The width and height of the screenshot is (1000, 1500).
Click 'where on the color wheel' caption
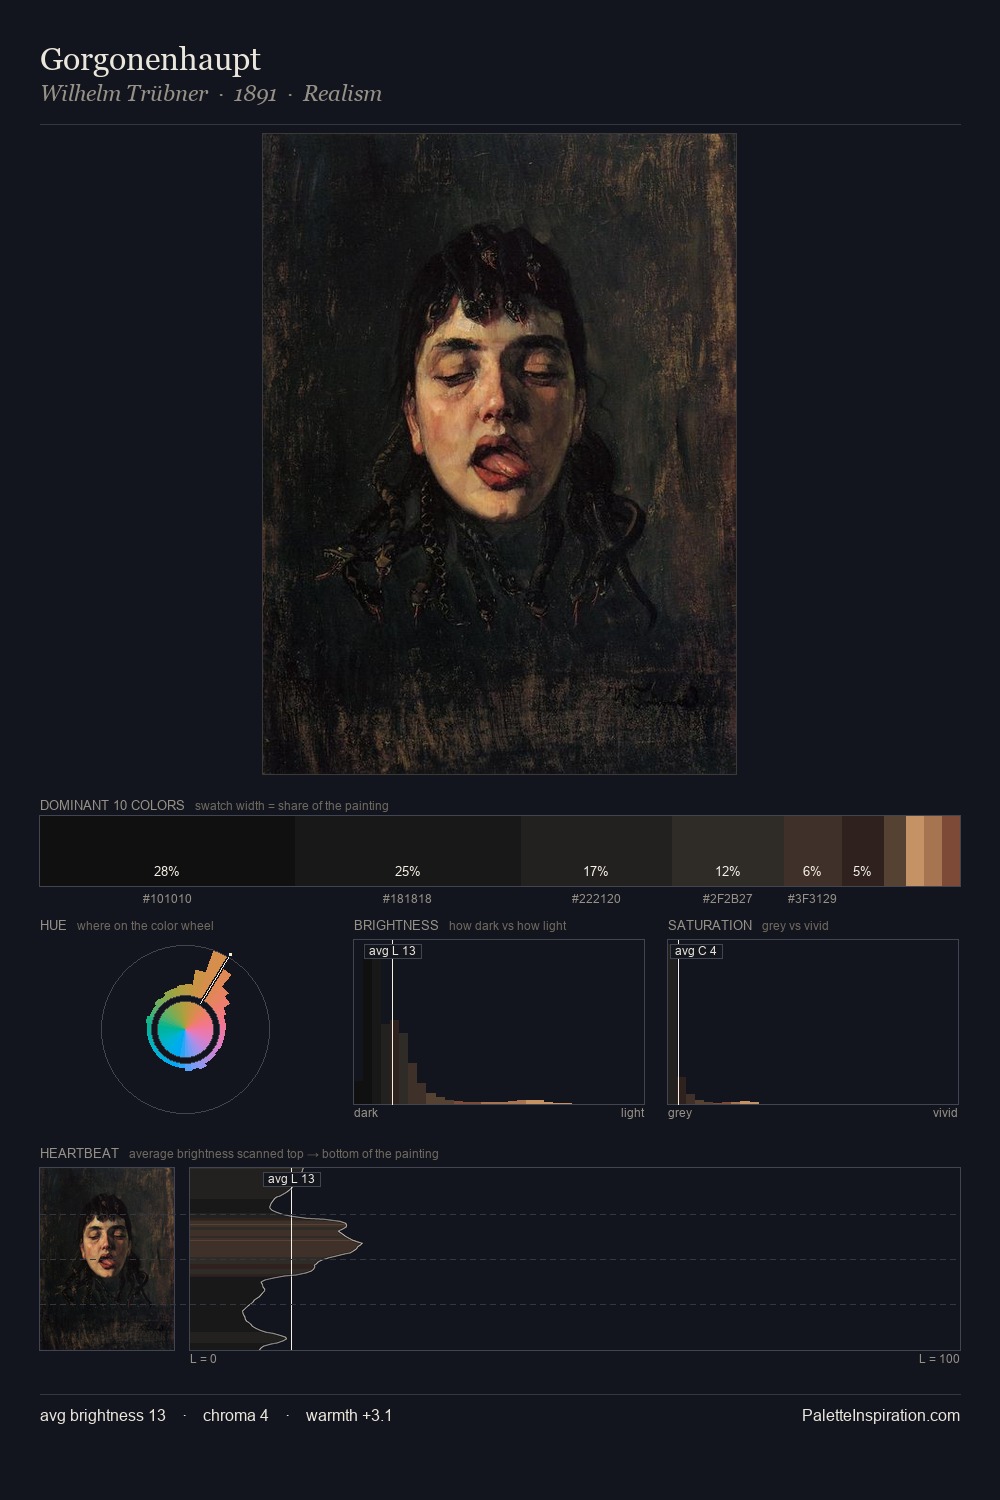145,926
